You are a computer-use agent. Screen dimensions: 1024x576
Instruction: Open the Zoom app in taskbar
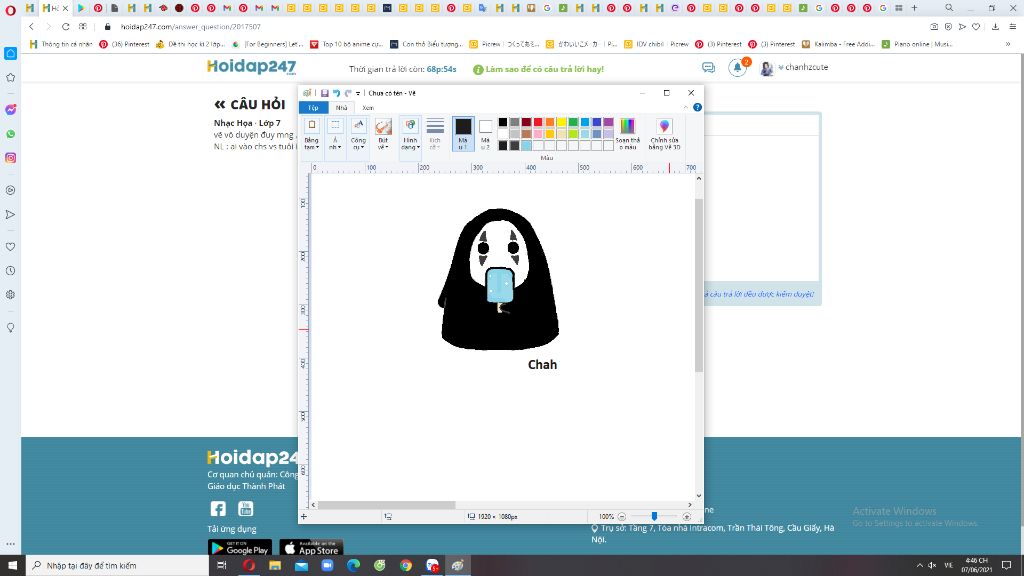327,566
